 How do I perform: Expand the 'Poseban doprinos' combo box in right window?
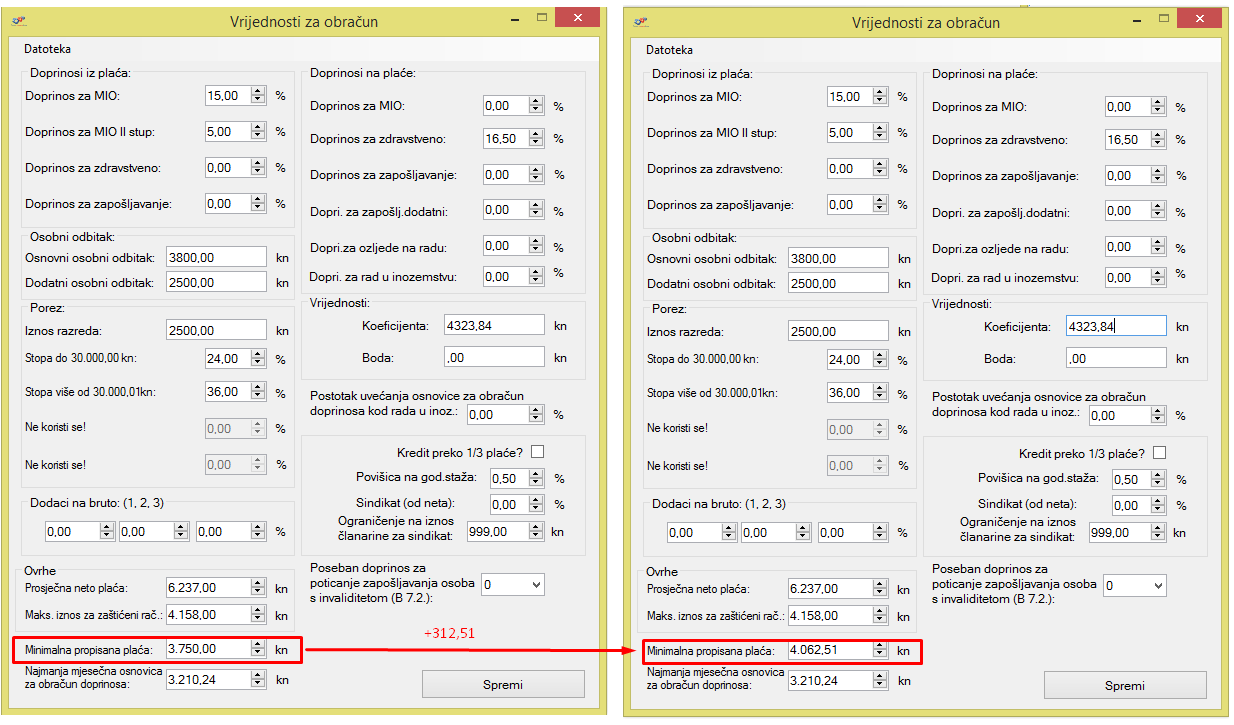[x=1135, y=585]
